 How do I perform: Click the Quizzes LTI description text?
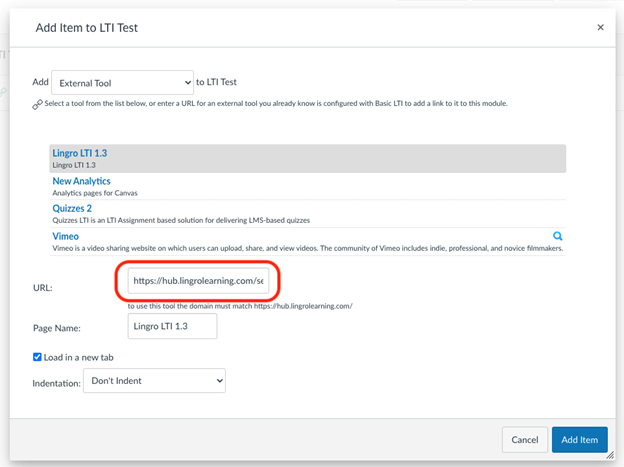(x=181, y=220)
